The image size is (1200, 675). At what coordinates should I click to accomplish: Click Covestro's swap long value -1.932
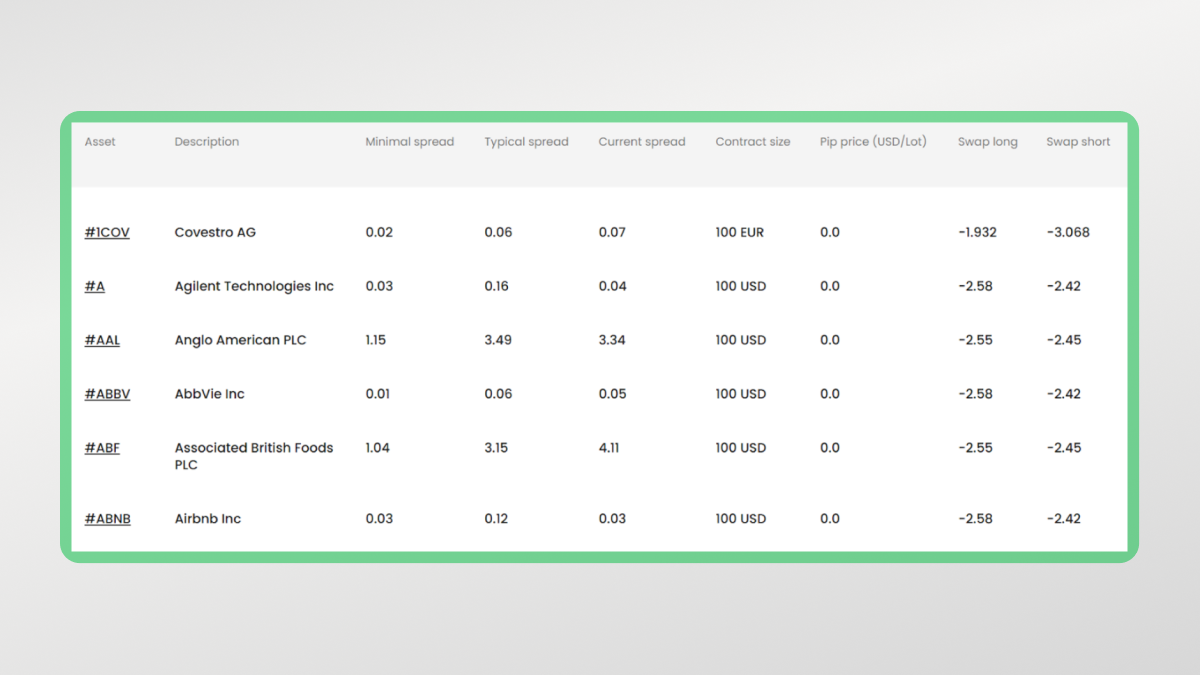[977, 232]
